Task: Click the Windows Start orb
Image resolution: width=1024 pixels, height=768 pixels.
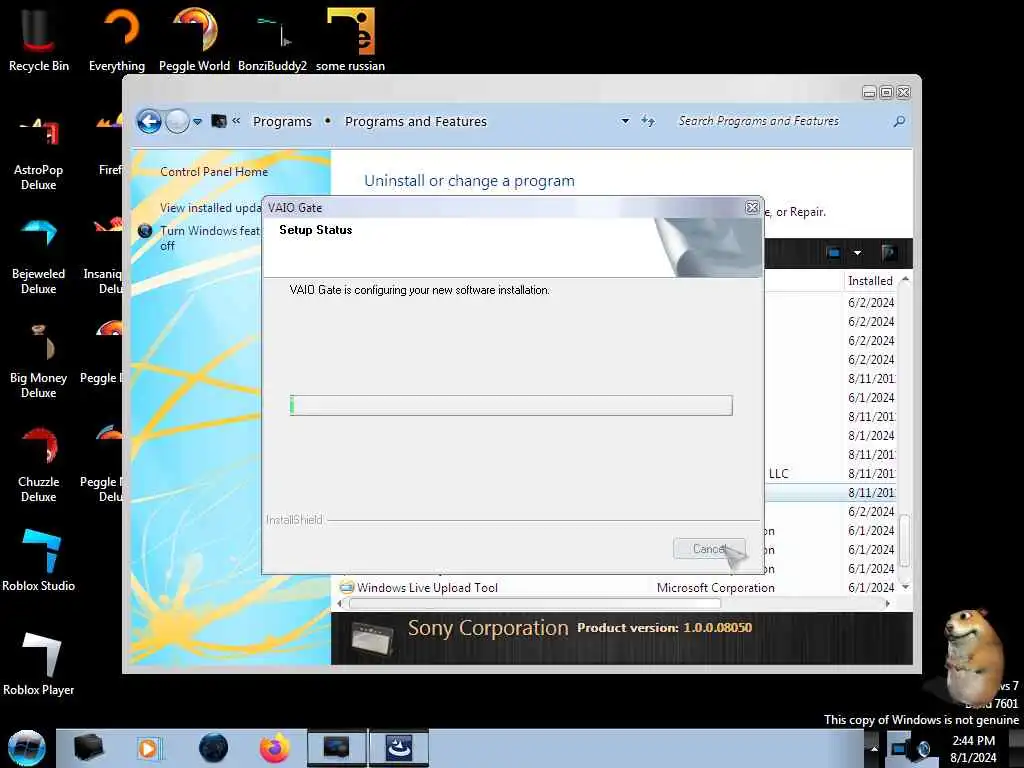Action: coord(27,748)
